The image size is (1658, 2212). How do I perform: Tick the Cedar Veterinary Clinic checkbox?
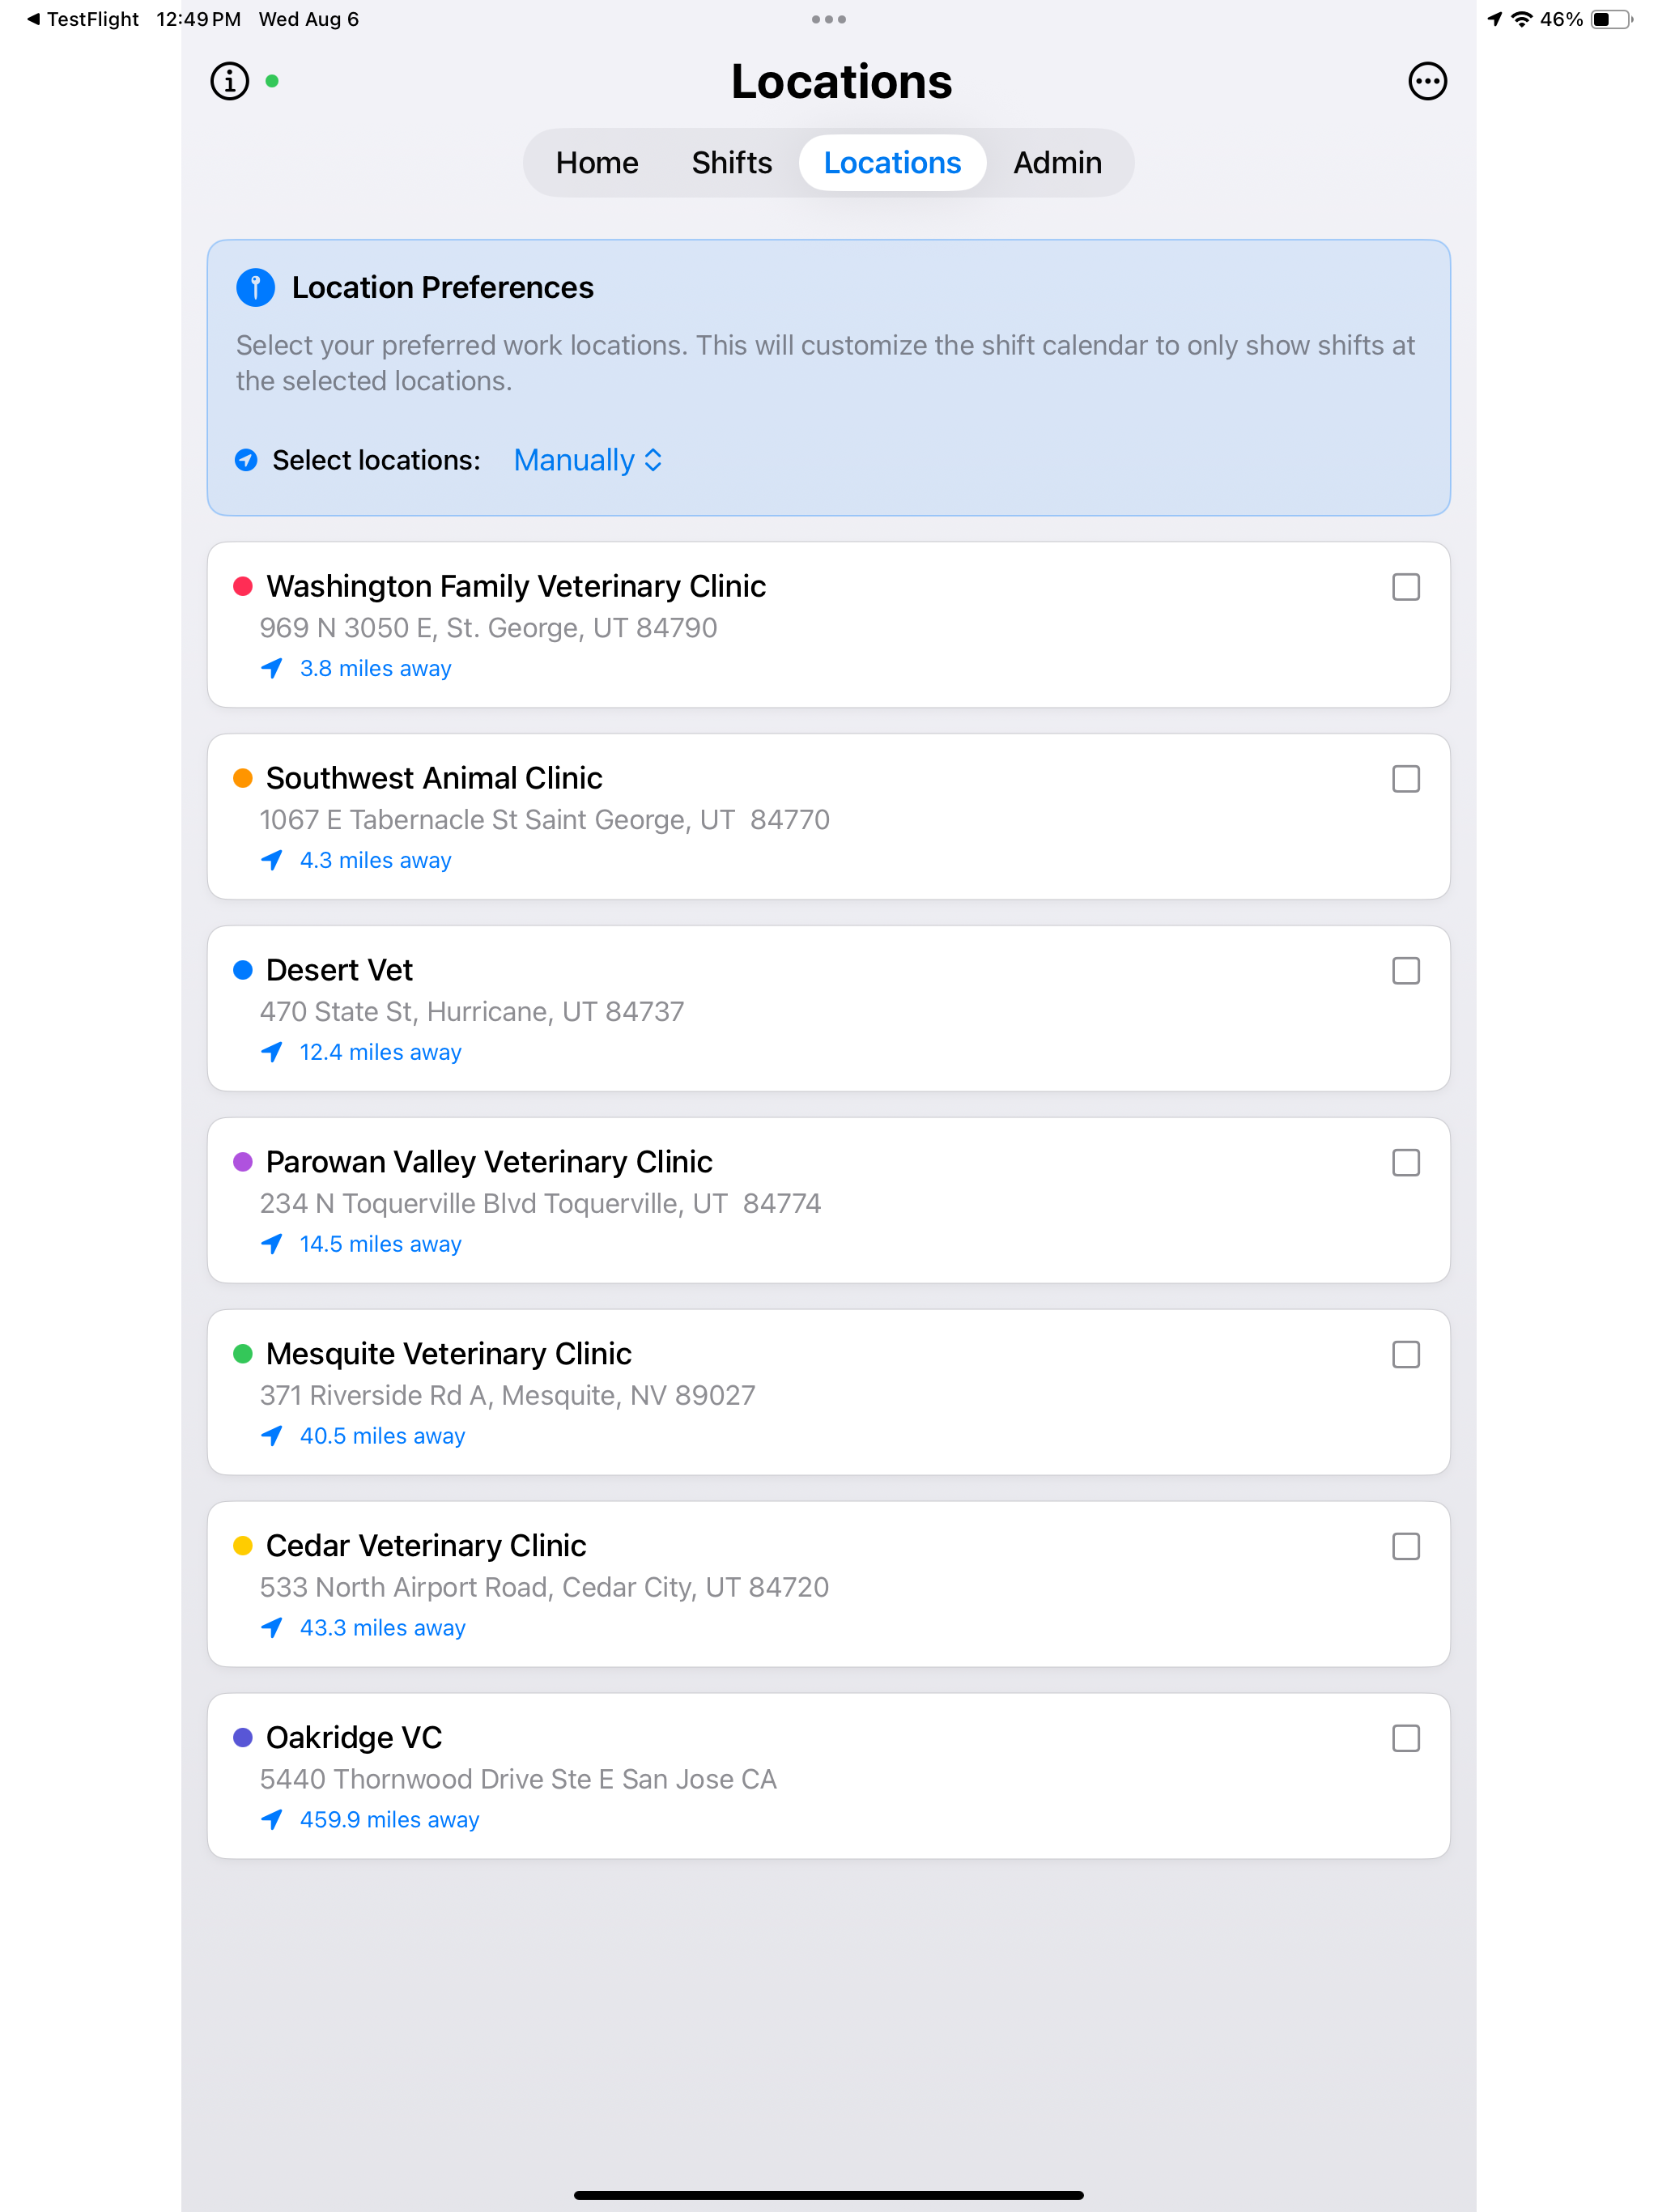pos(1406,1547)
